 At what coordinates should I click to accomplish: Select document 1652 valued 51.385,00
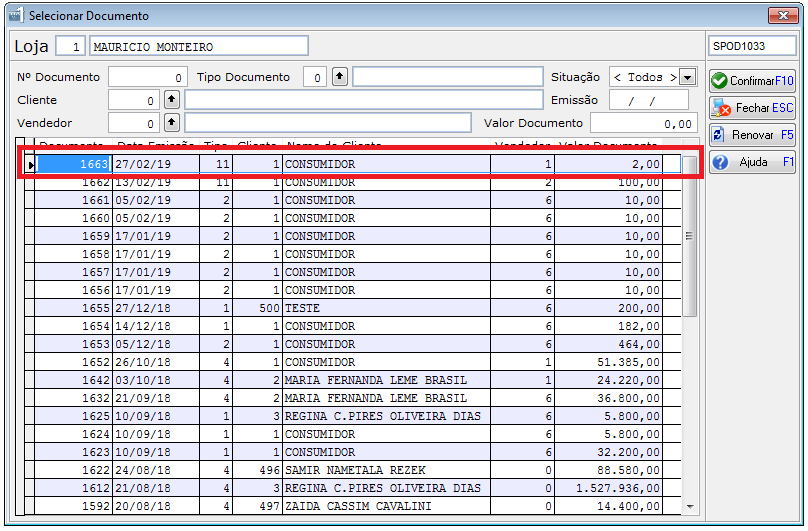coord(353,362)
